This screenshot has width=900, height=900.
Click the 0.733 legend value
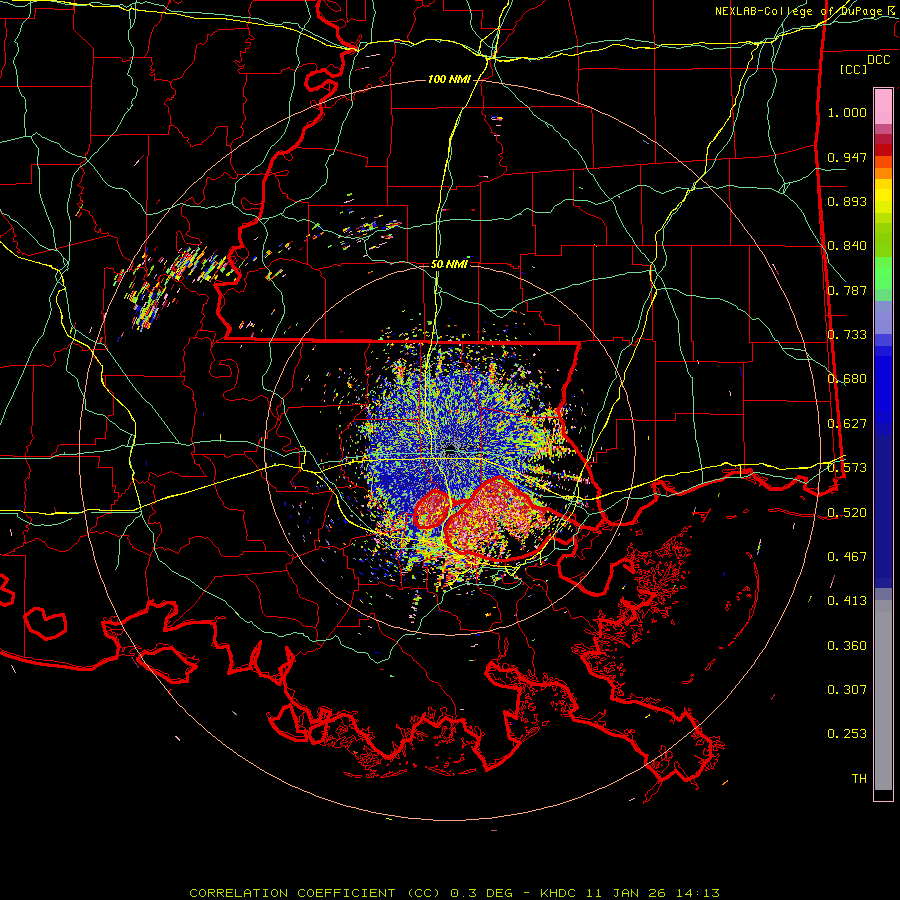coord(847,335)
